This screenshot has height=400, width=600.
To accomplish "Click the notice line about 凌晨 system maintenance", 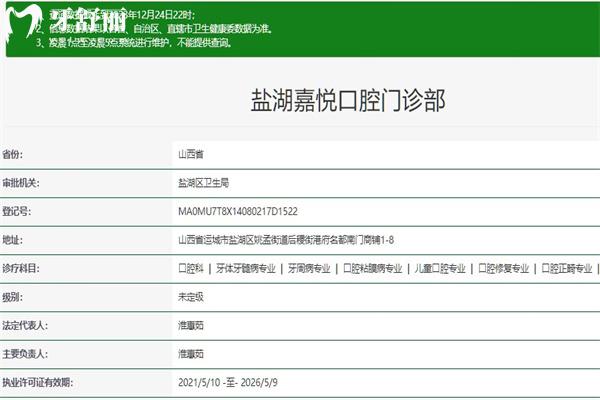I will (134, 42).
